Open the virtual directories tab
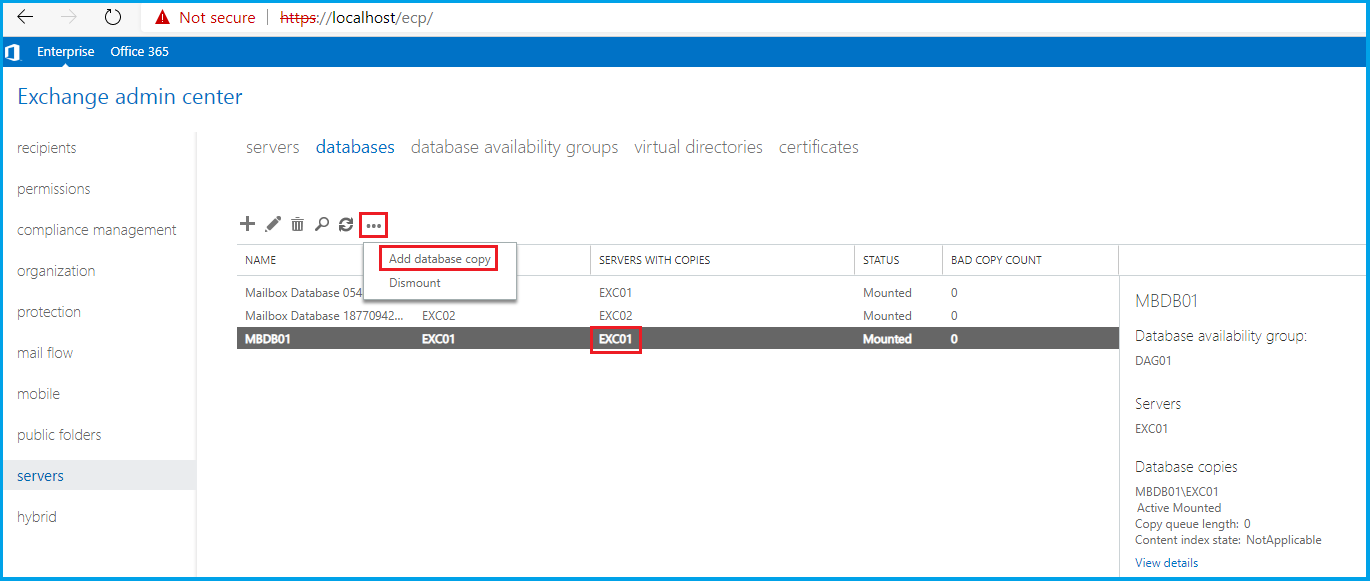1370x581 pixels. click(x=698, y=147)
